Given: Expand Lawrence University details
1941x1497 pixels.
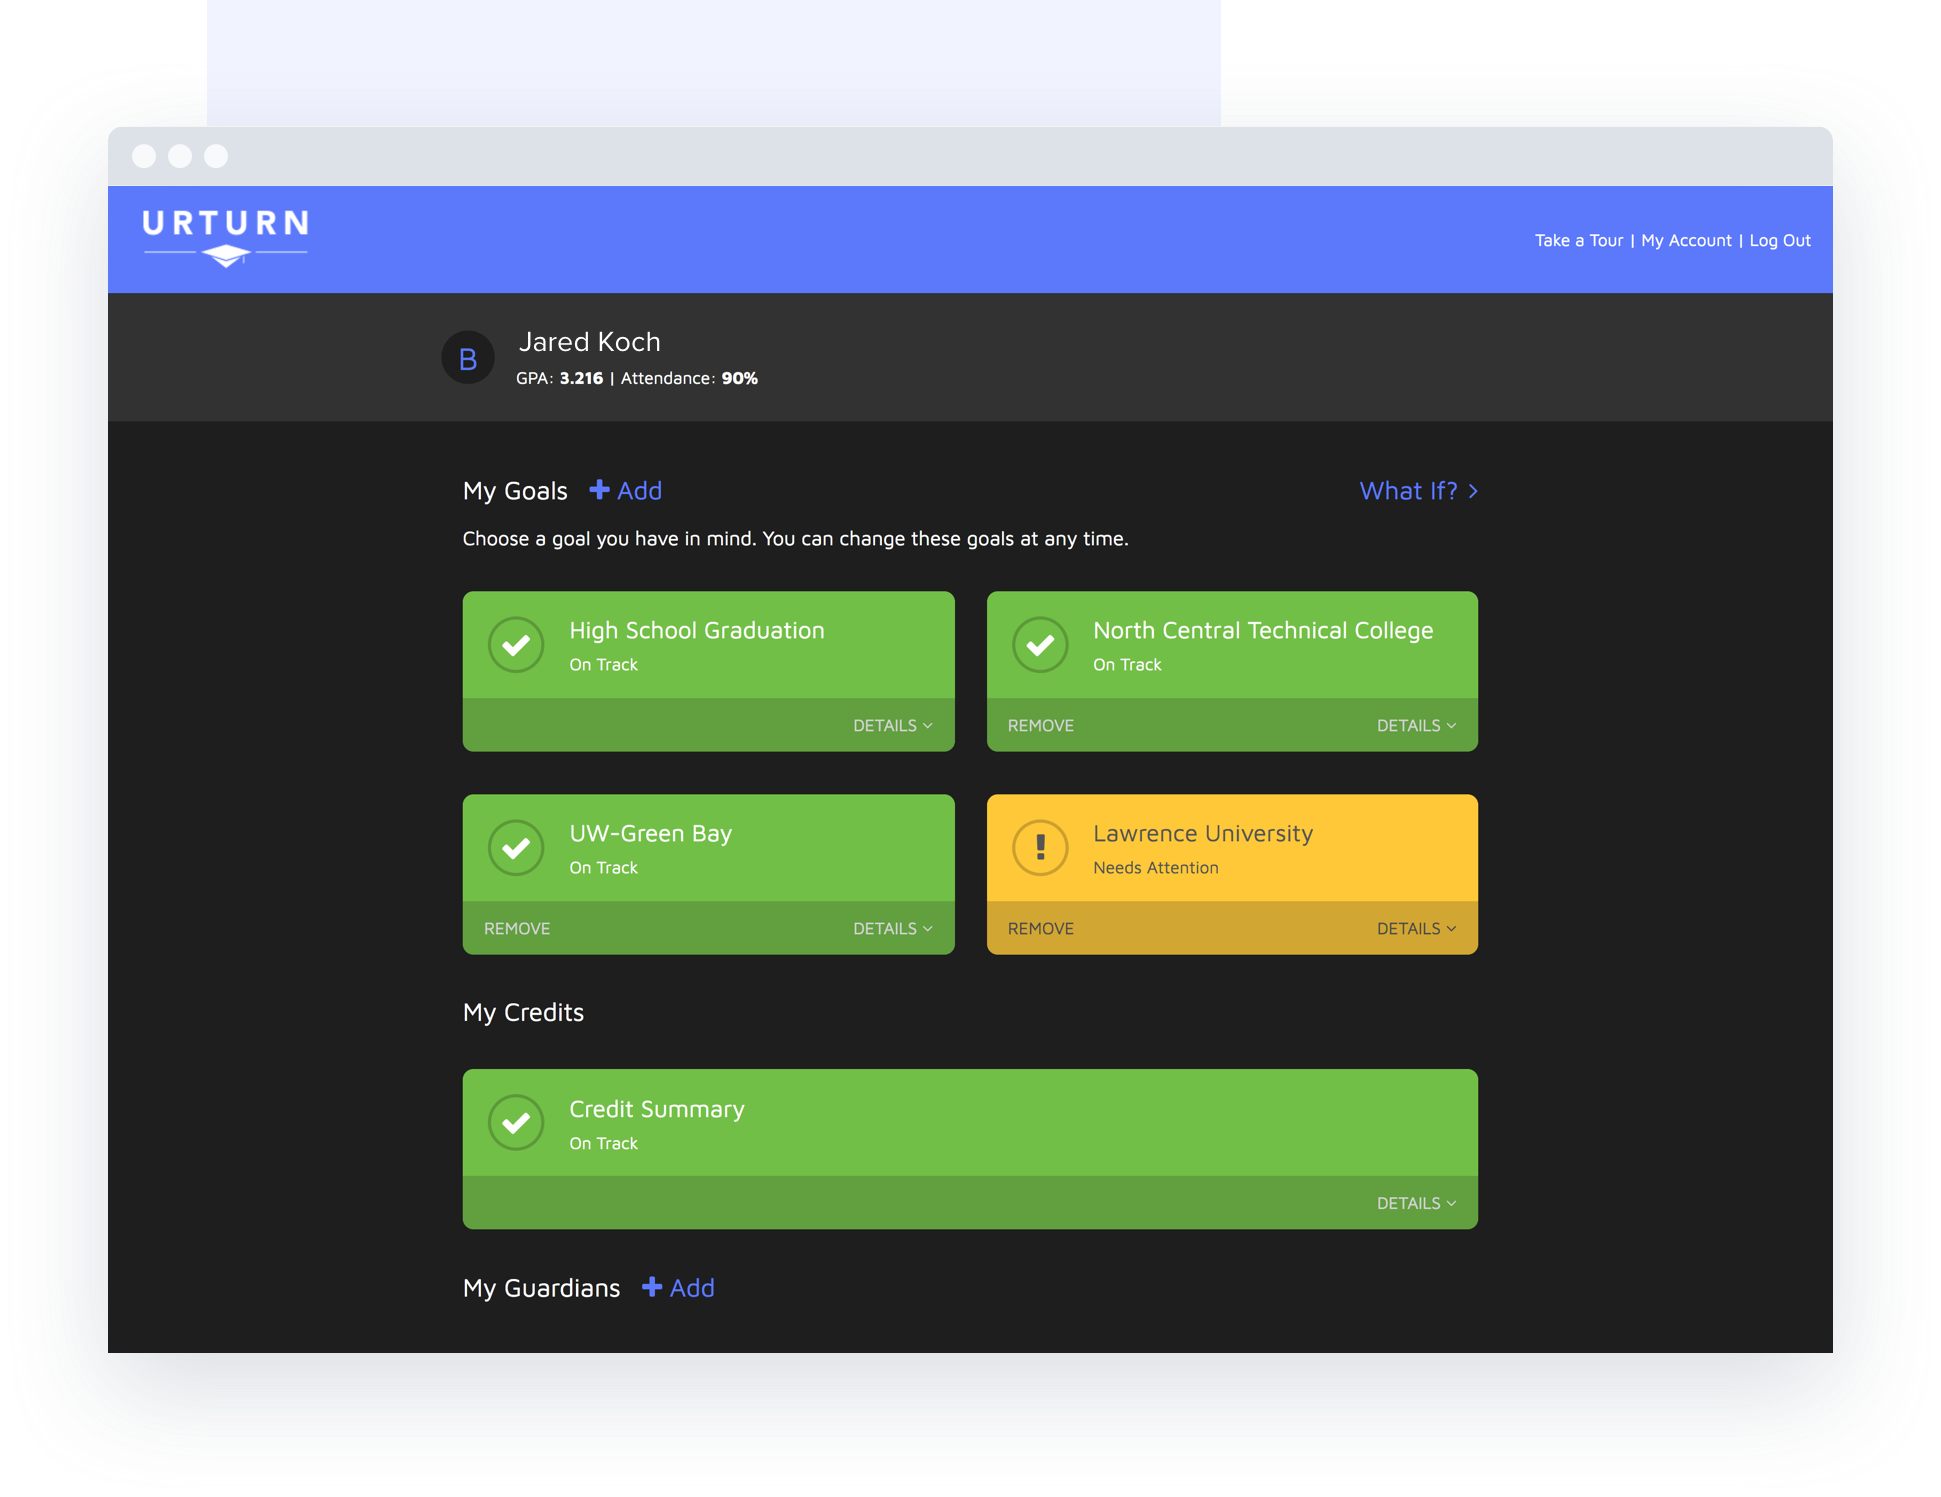Looking at the screenshot, I should coord(1416,929).
